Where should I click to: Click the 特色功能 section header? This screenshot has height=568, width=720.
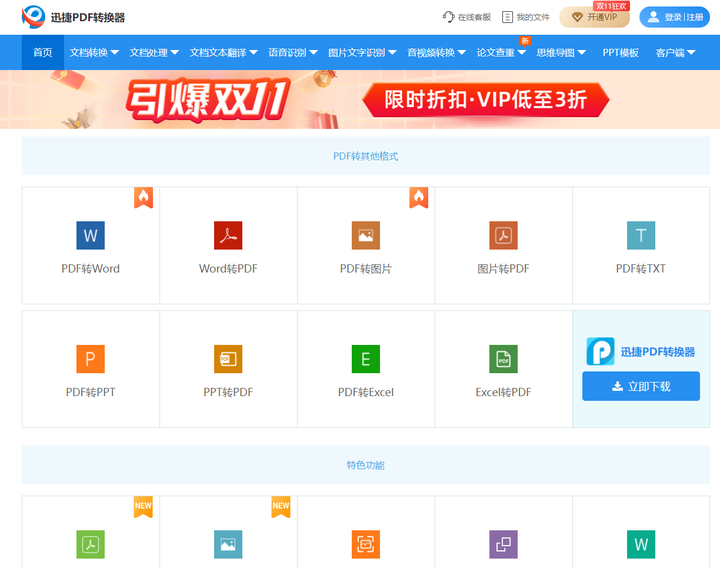click(366, 465)
